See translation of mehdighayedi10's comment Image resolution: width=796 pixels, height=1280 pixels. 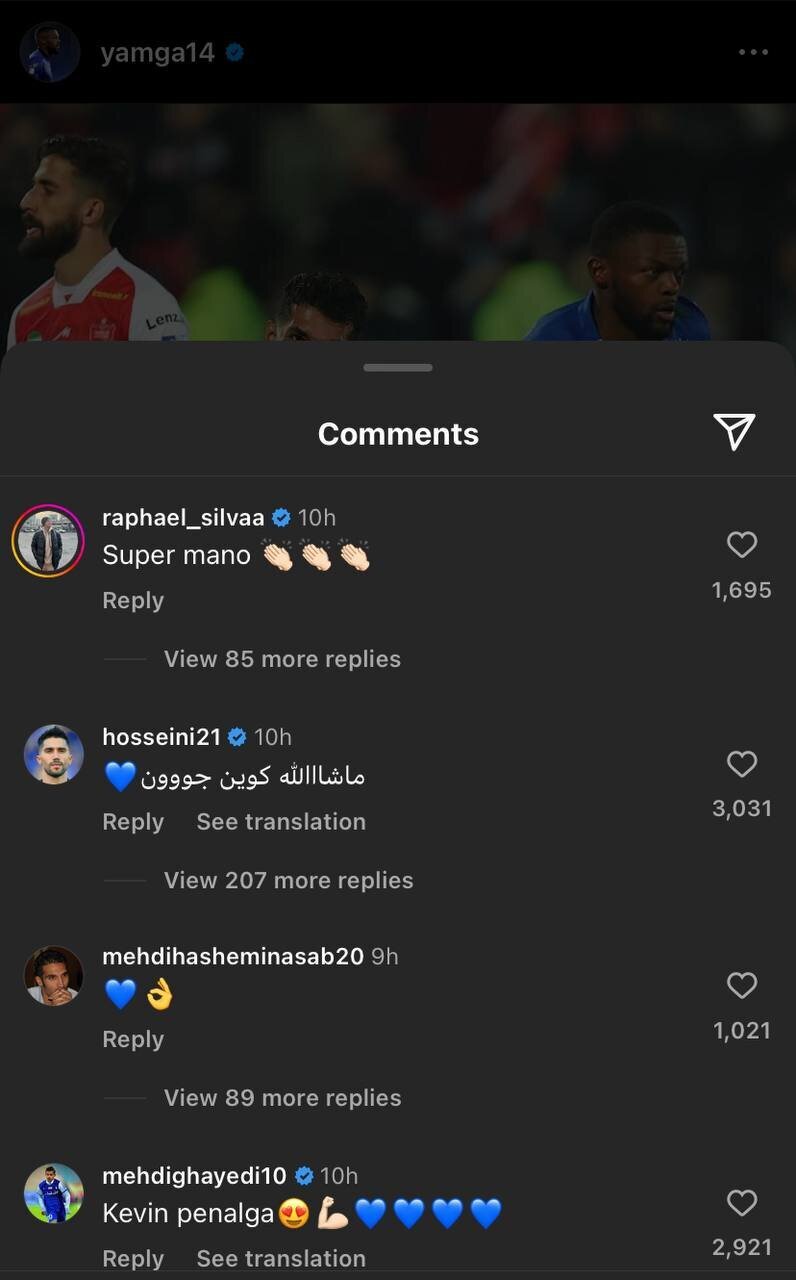280,1258
